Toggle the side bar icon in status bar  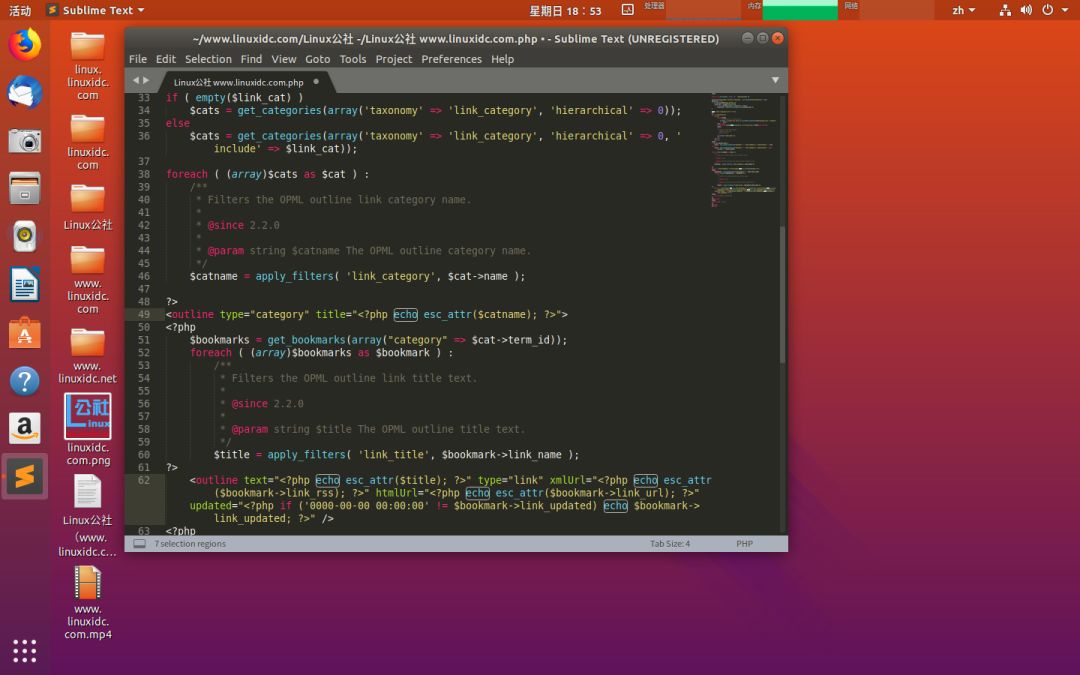coord(139,543)
